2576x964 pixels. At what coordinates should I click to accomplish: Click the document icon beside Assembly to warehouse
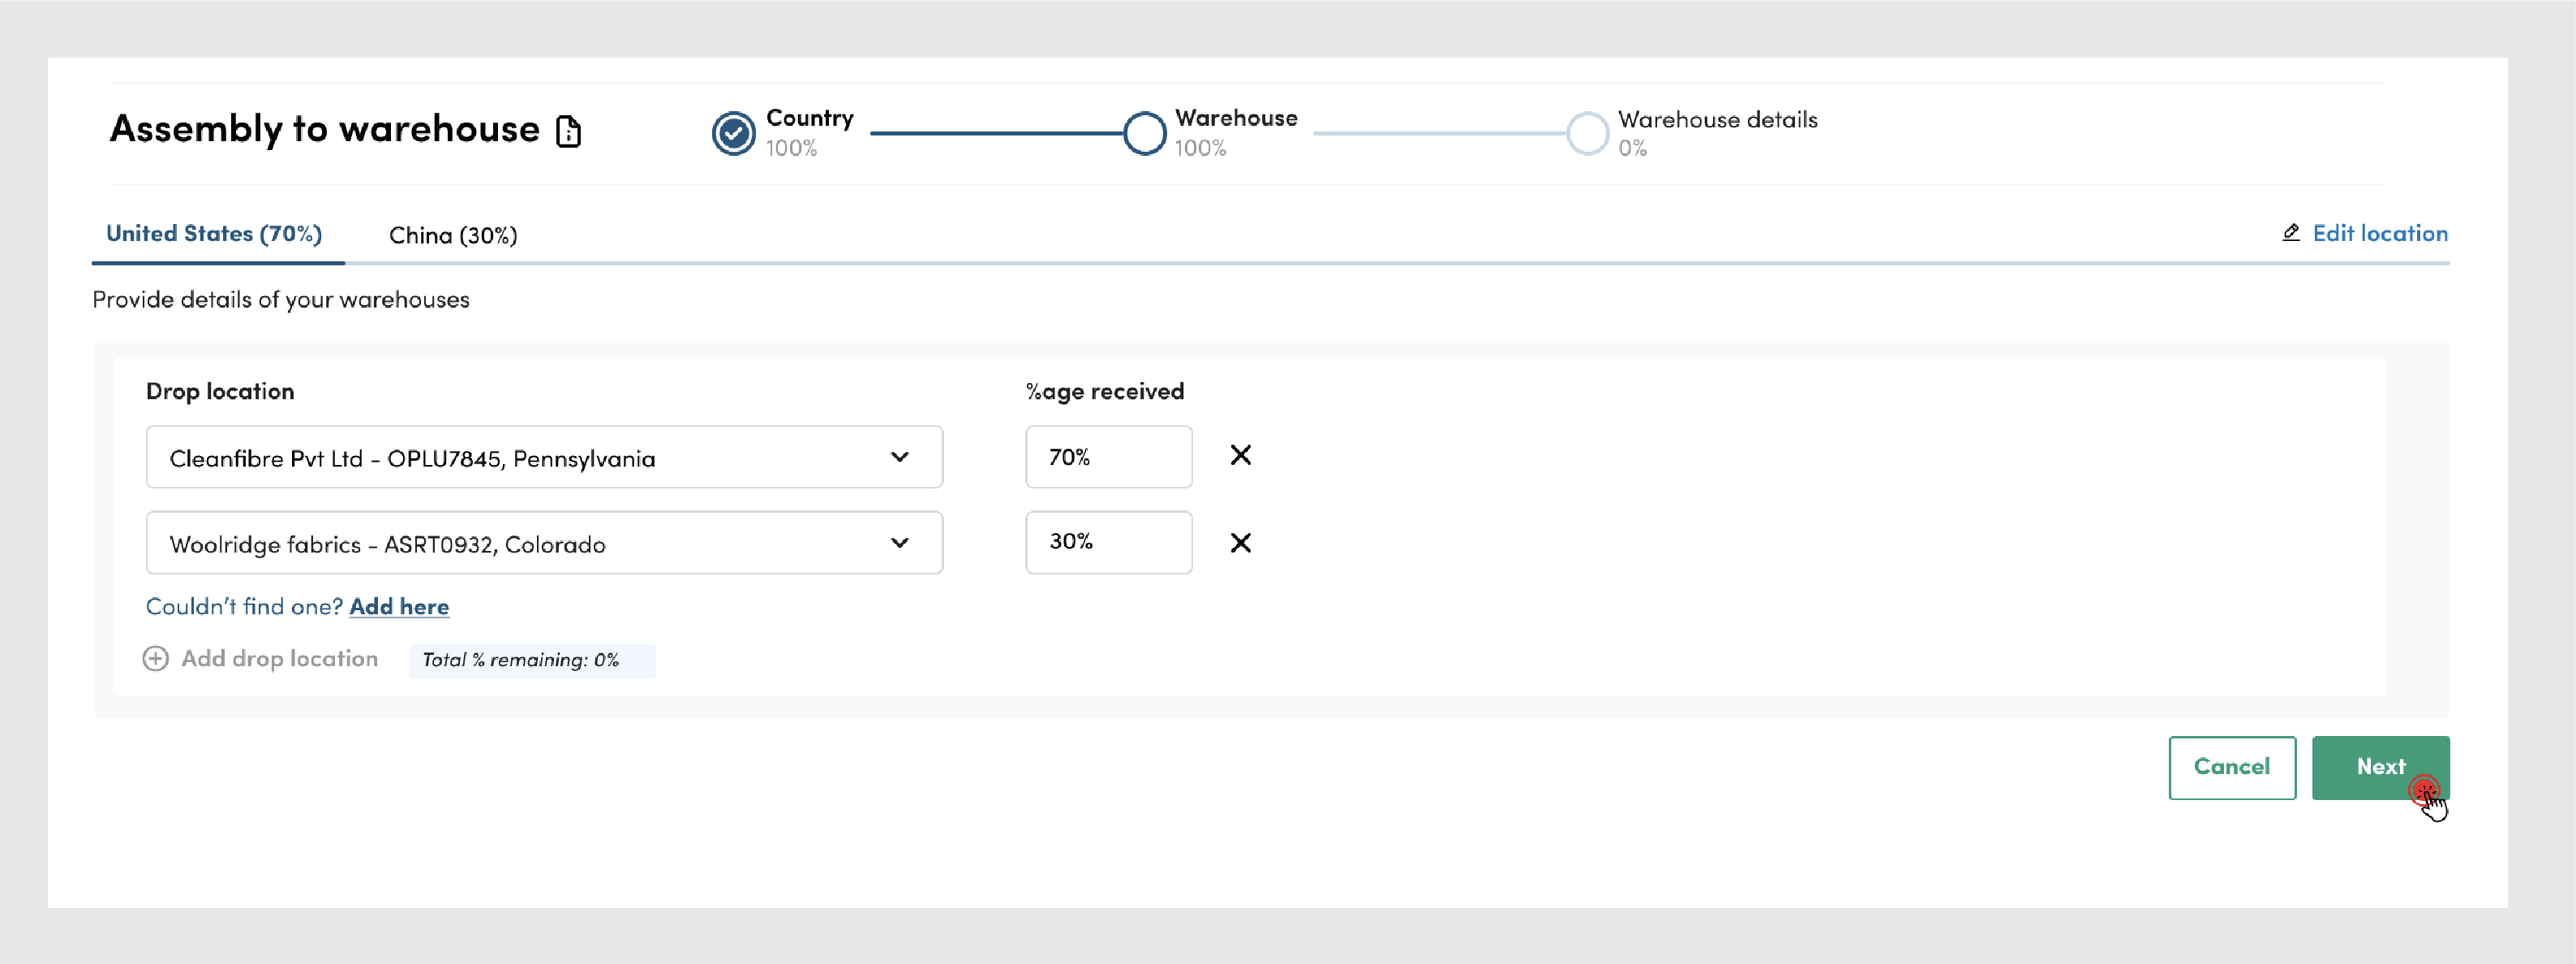pos(568,131)
